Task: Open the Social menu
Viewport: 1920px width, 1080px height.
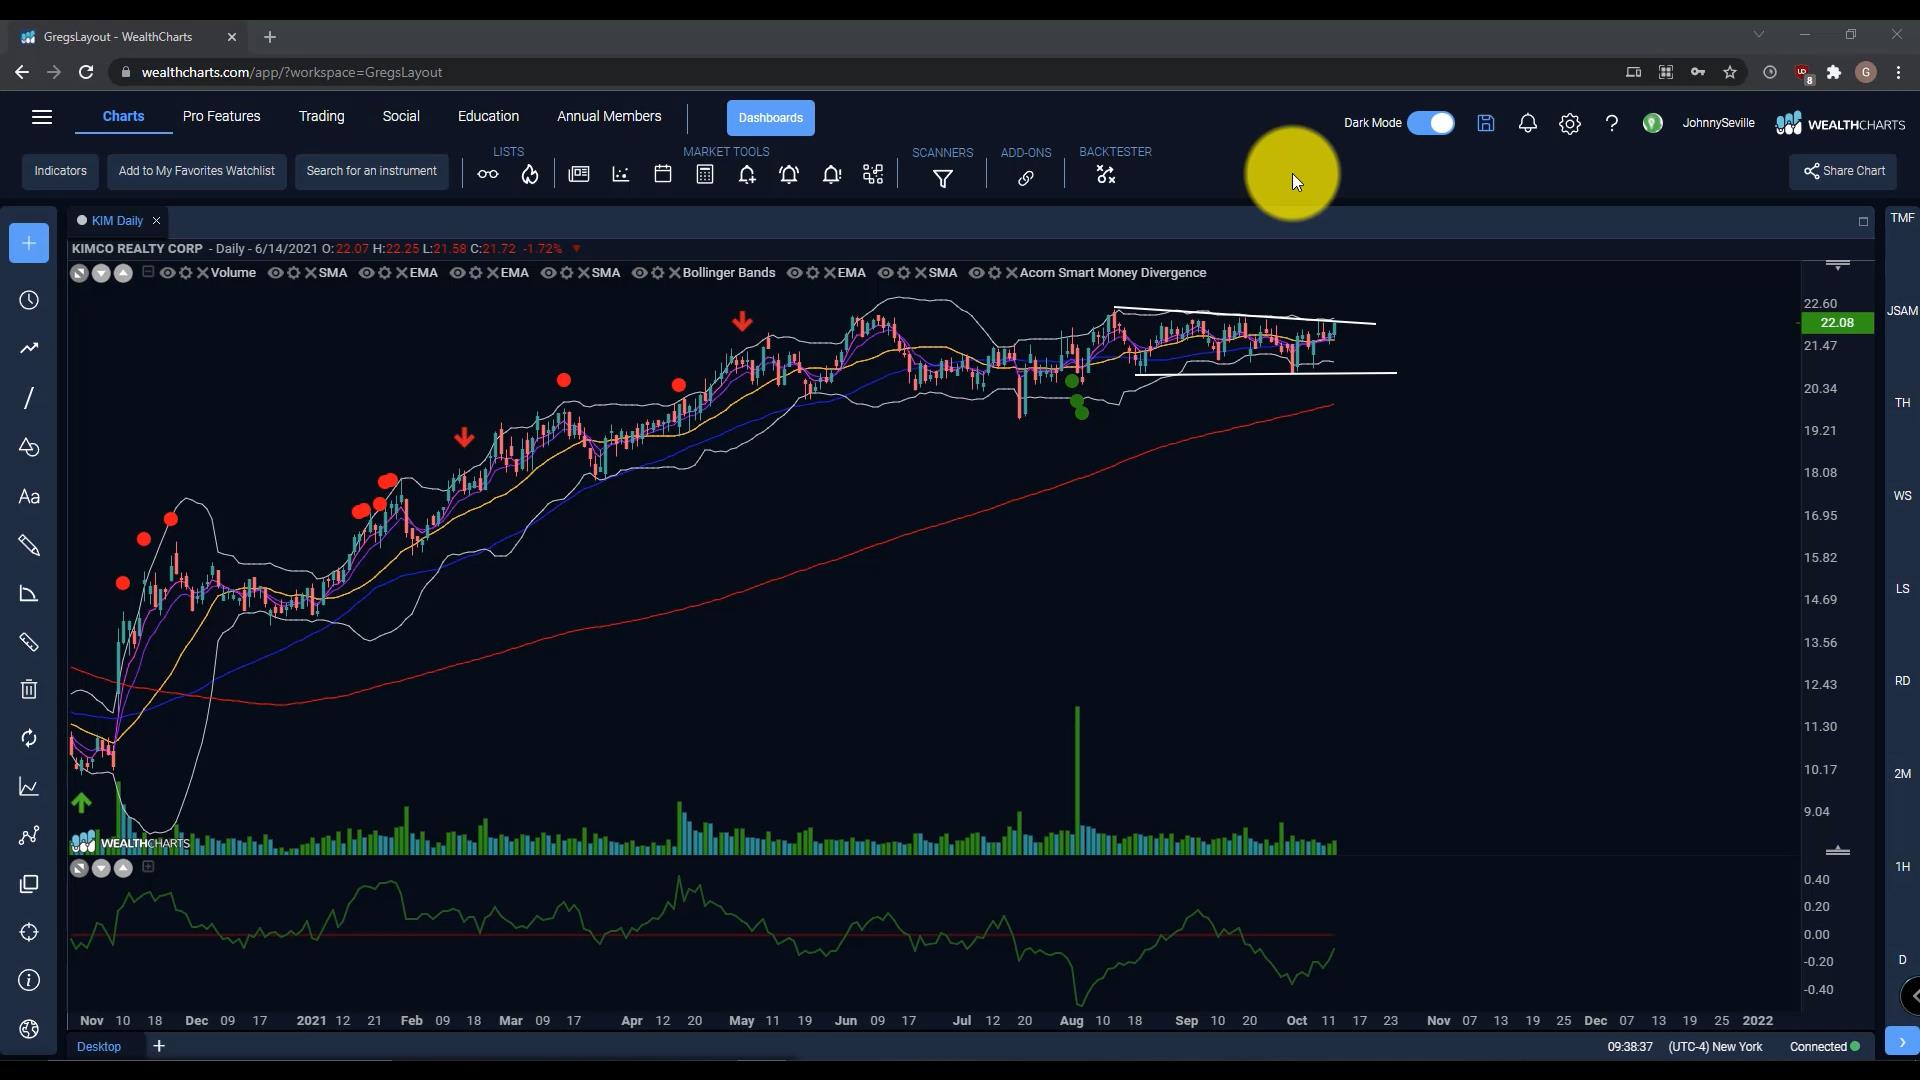Action: click(401, 116)
